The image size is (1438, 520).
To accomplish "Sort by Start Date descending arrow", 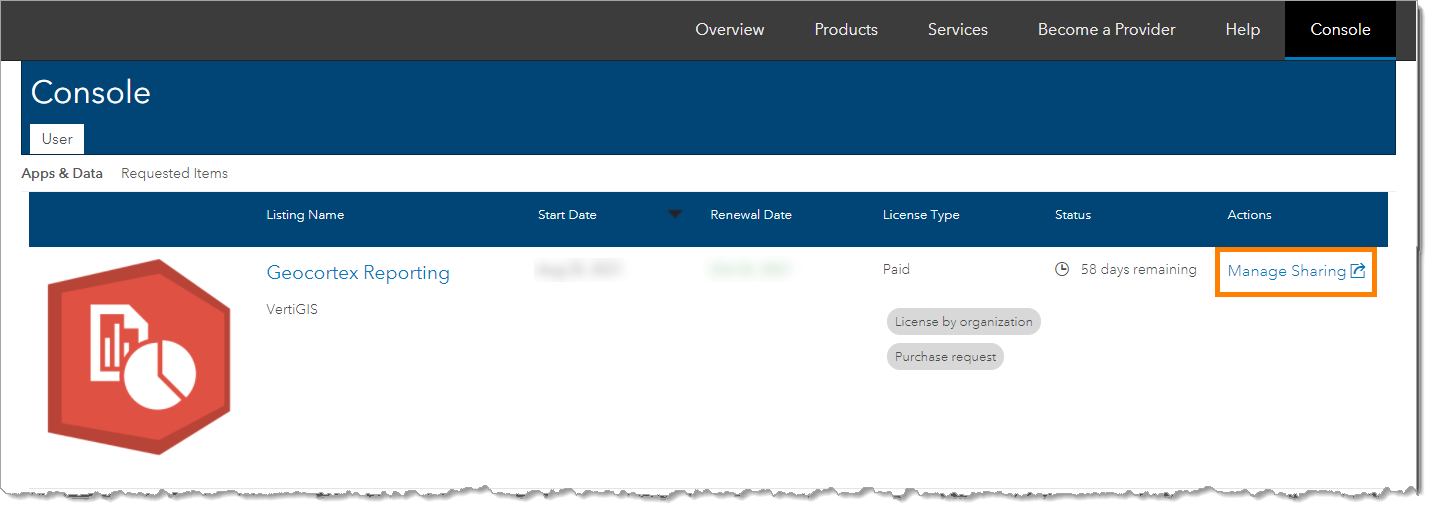I will tap(675, 214).
